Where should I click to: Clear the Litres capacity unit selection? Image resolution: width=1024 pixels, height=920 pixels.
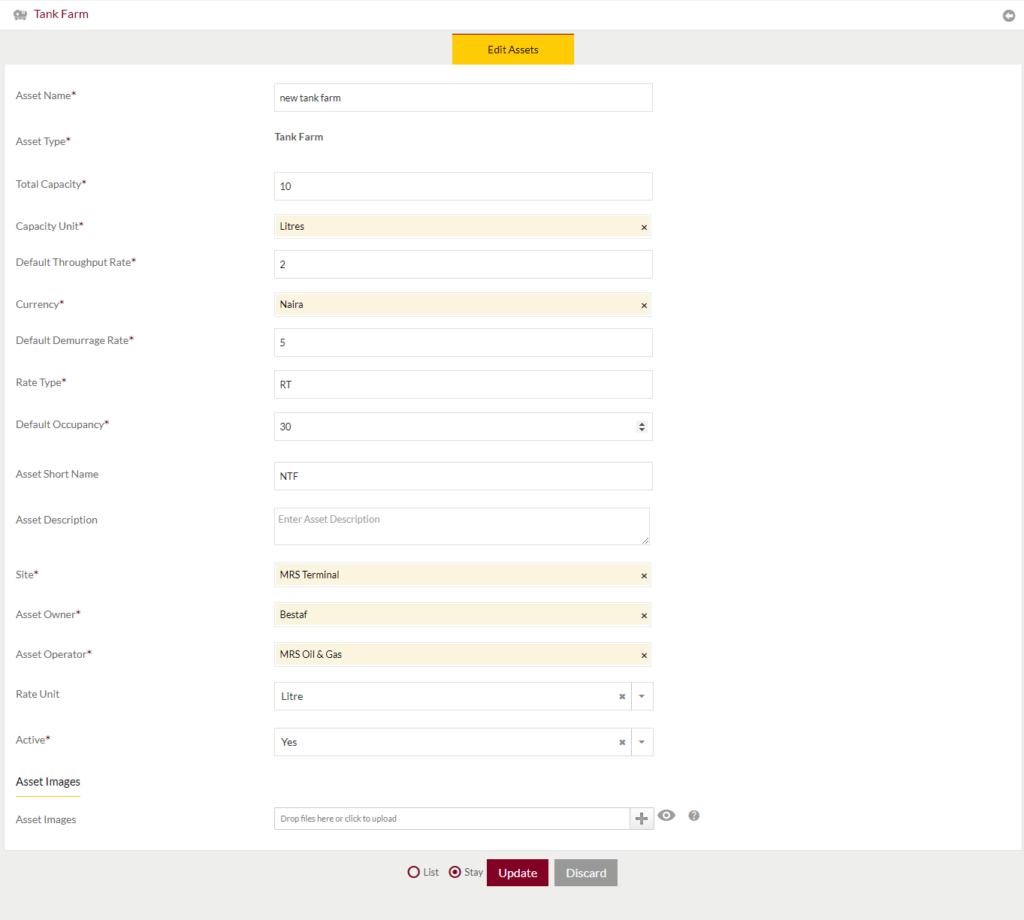tap(644, 227)
